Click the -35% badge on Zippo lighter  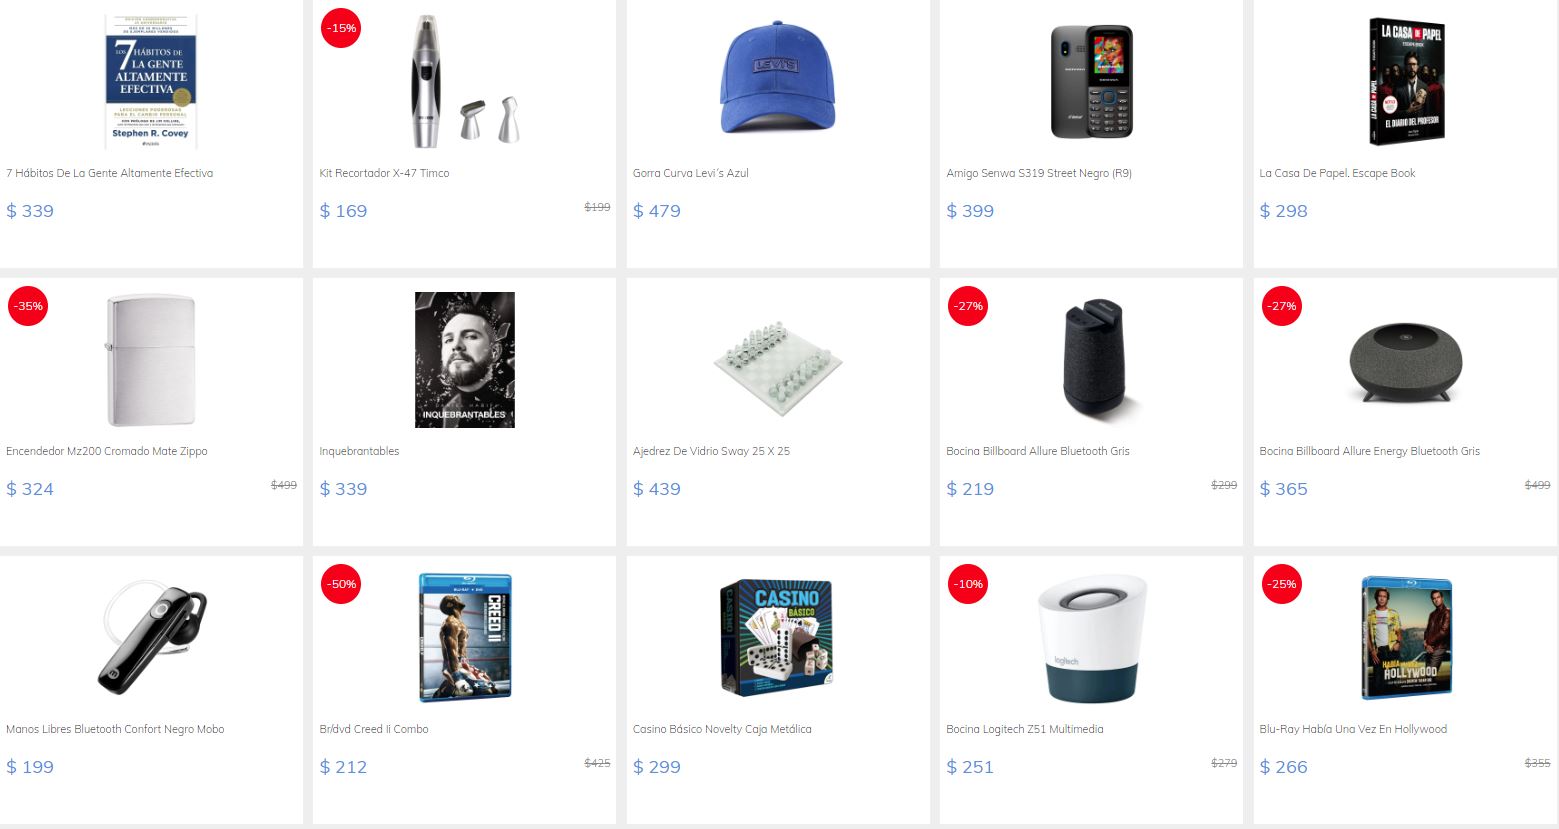[28, 306]
